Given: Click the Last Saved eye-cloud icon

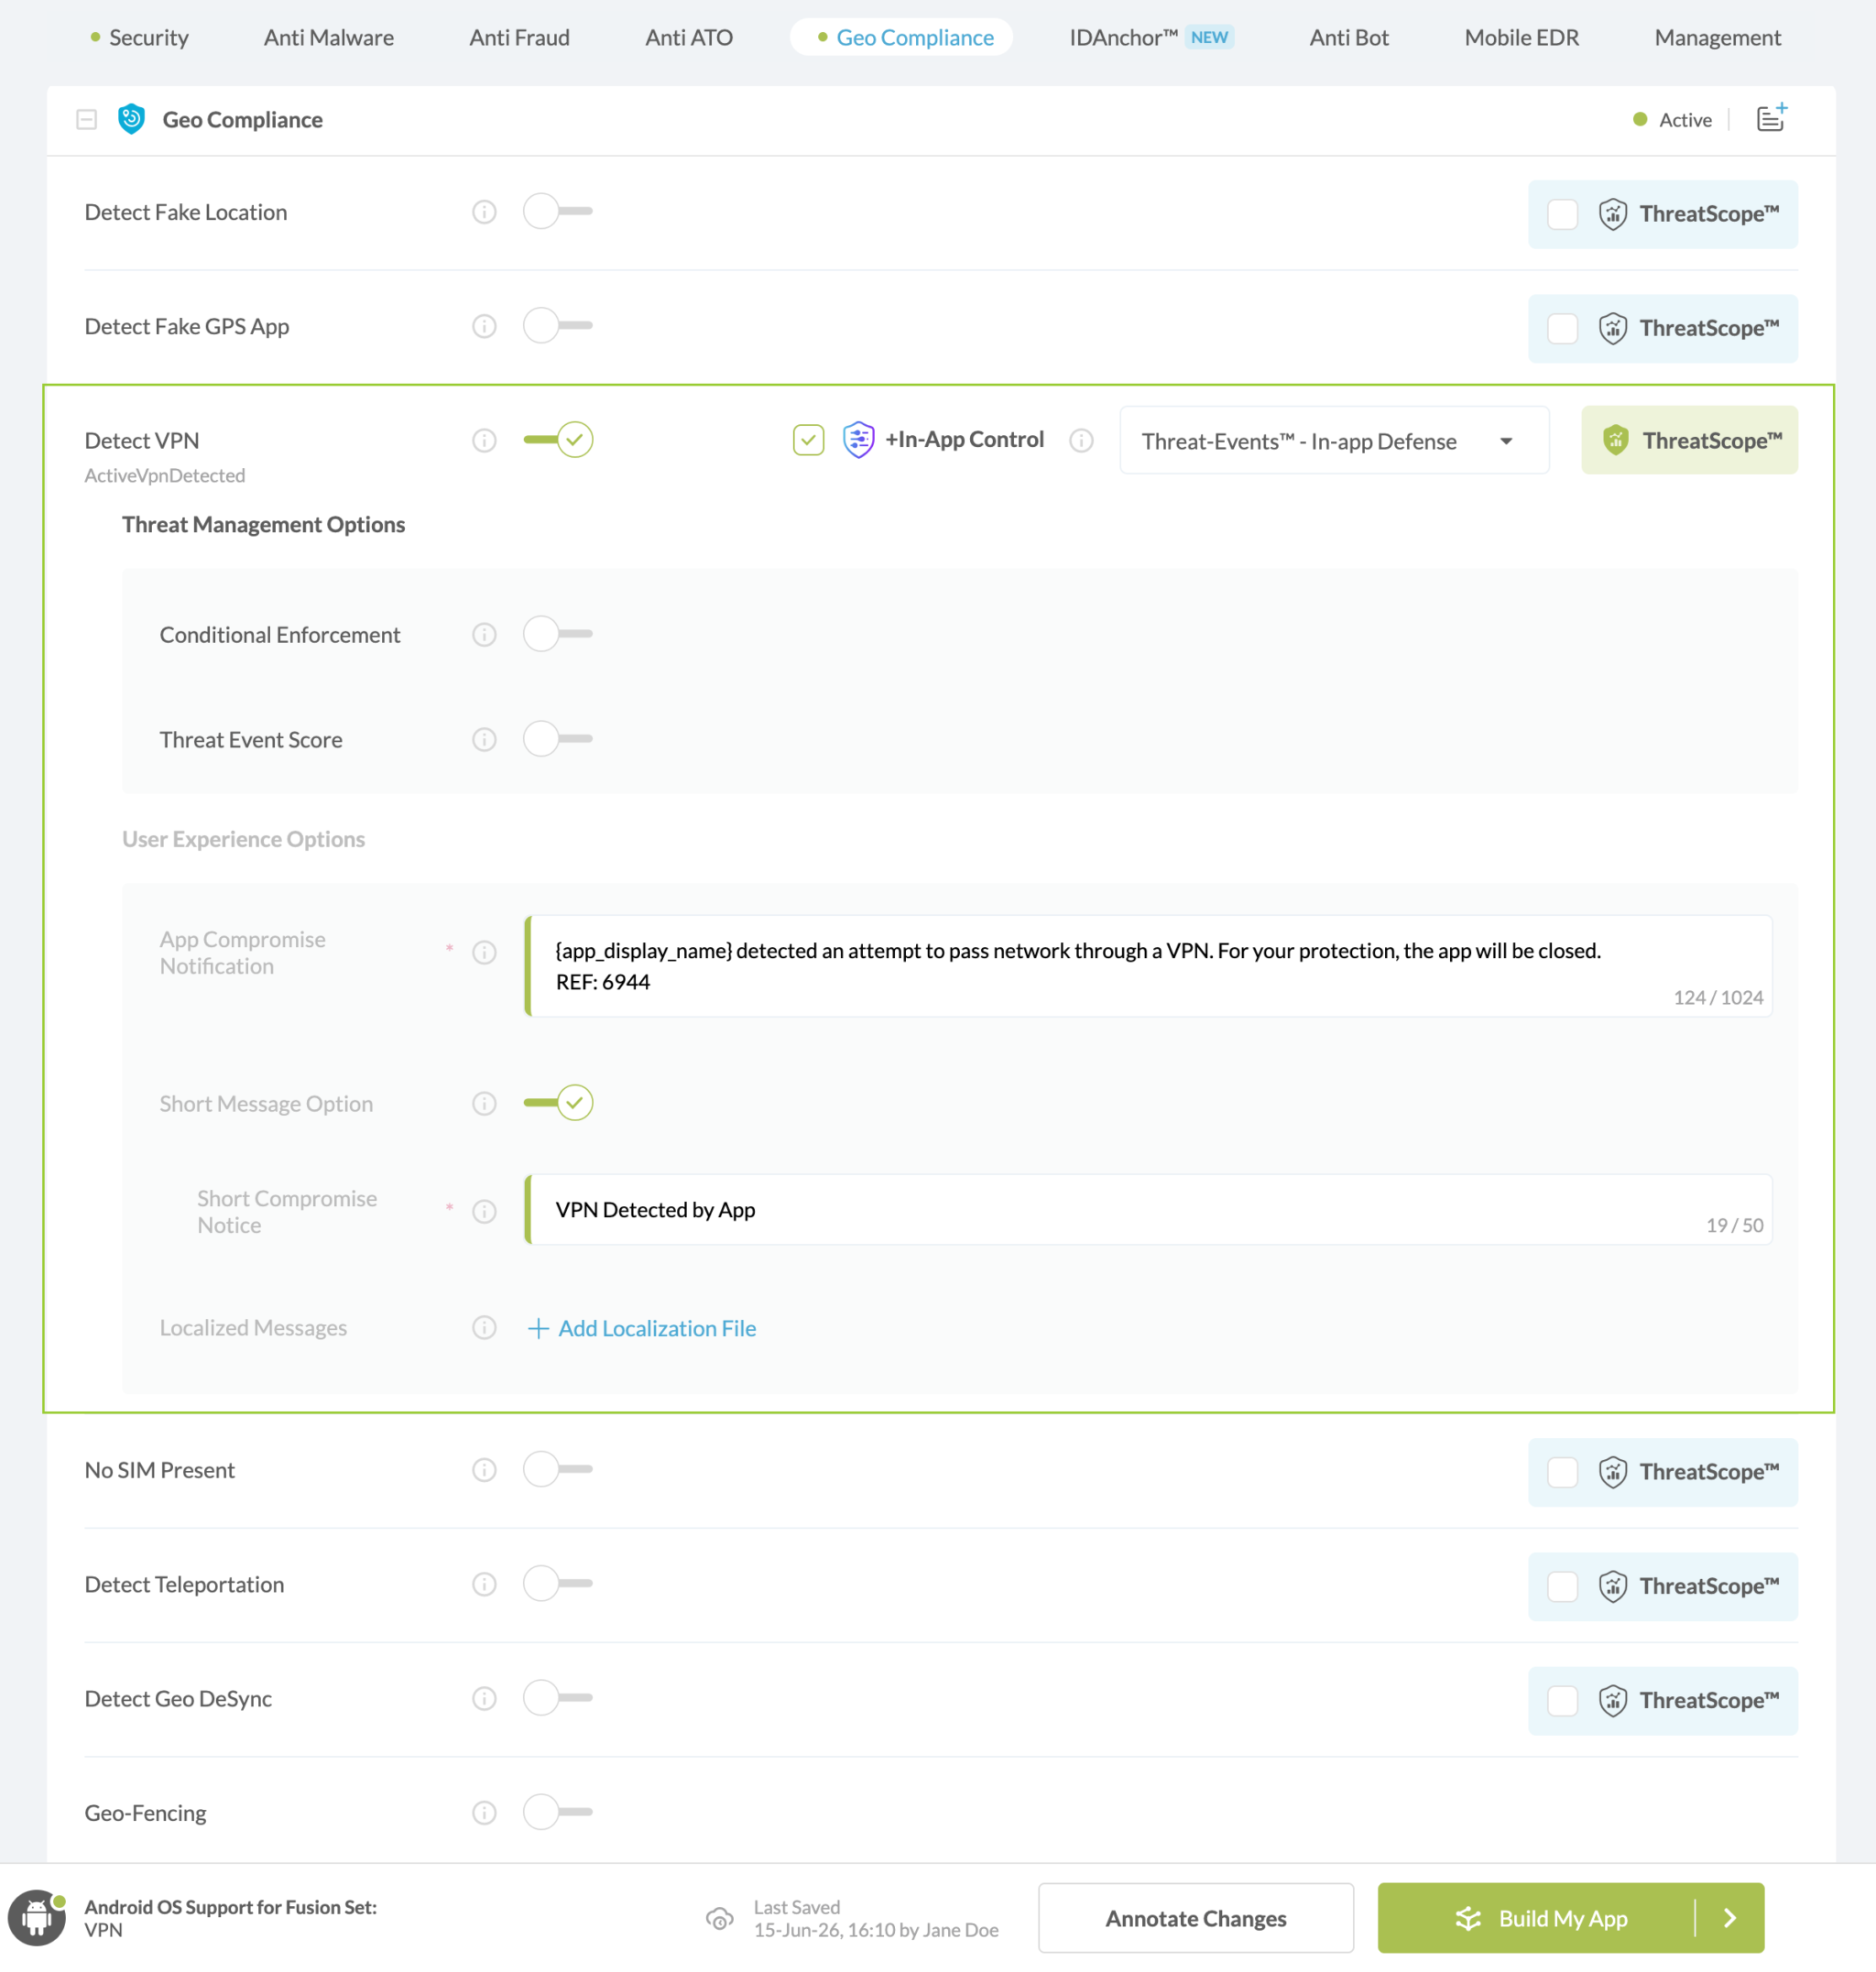Looking at the screenshot, I should (719, 1918).
